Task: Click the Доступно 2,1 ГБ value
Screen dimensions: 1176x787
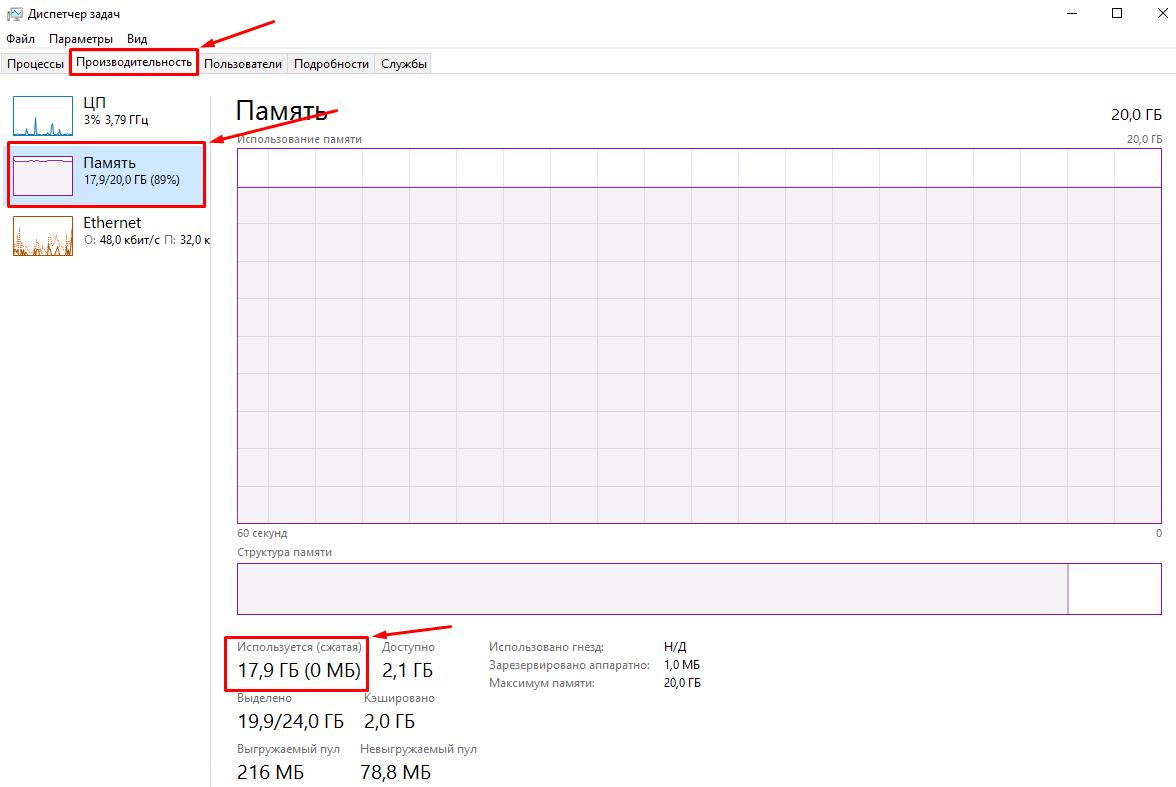Action: tap(407, 670)
